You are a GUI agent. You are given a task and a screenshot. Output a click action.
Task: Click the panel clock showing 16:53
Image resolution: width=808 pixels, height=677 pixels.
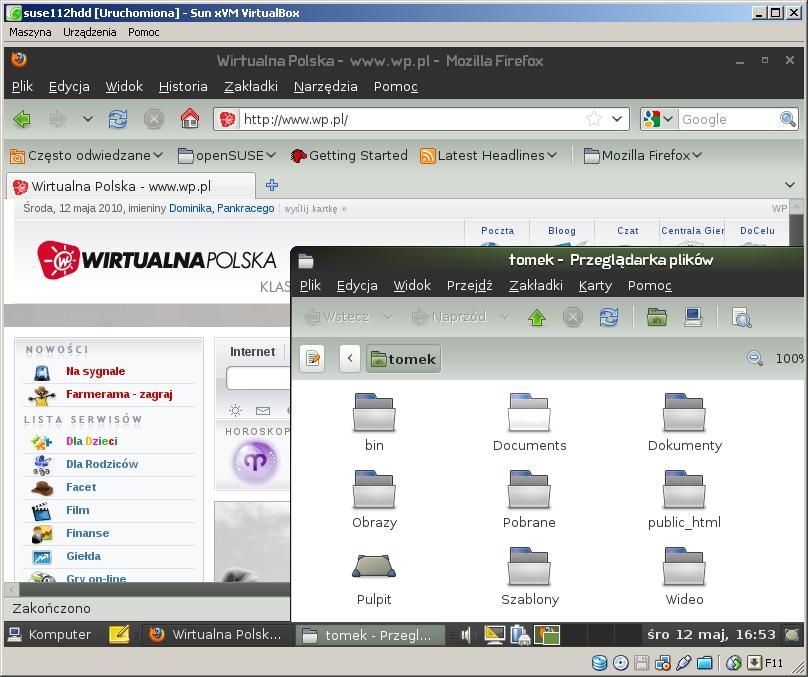click(x=711, y=634)
